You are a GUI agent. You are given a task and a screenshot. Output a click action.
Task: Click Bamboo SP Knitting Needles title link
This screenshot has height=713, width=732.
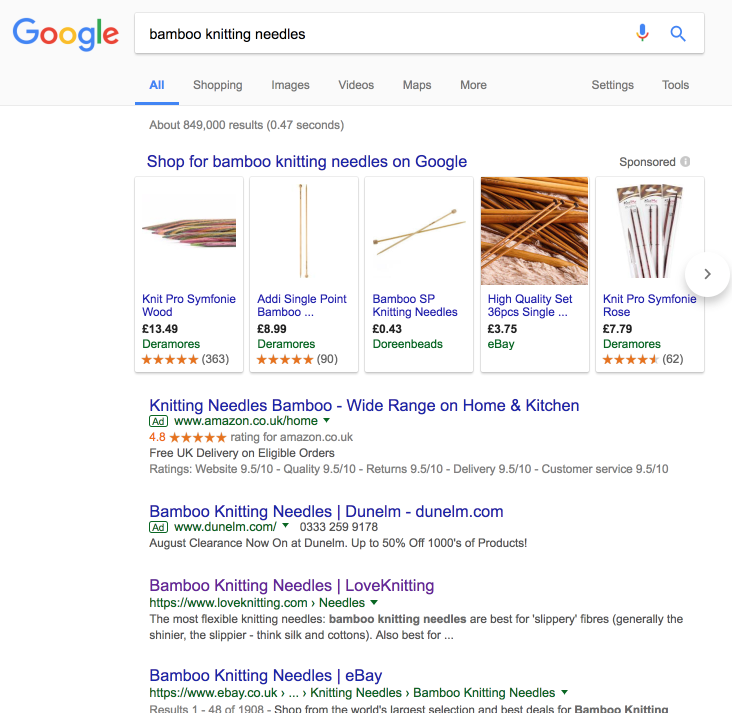point(415,305)
